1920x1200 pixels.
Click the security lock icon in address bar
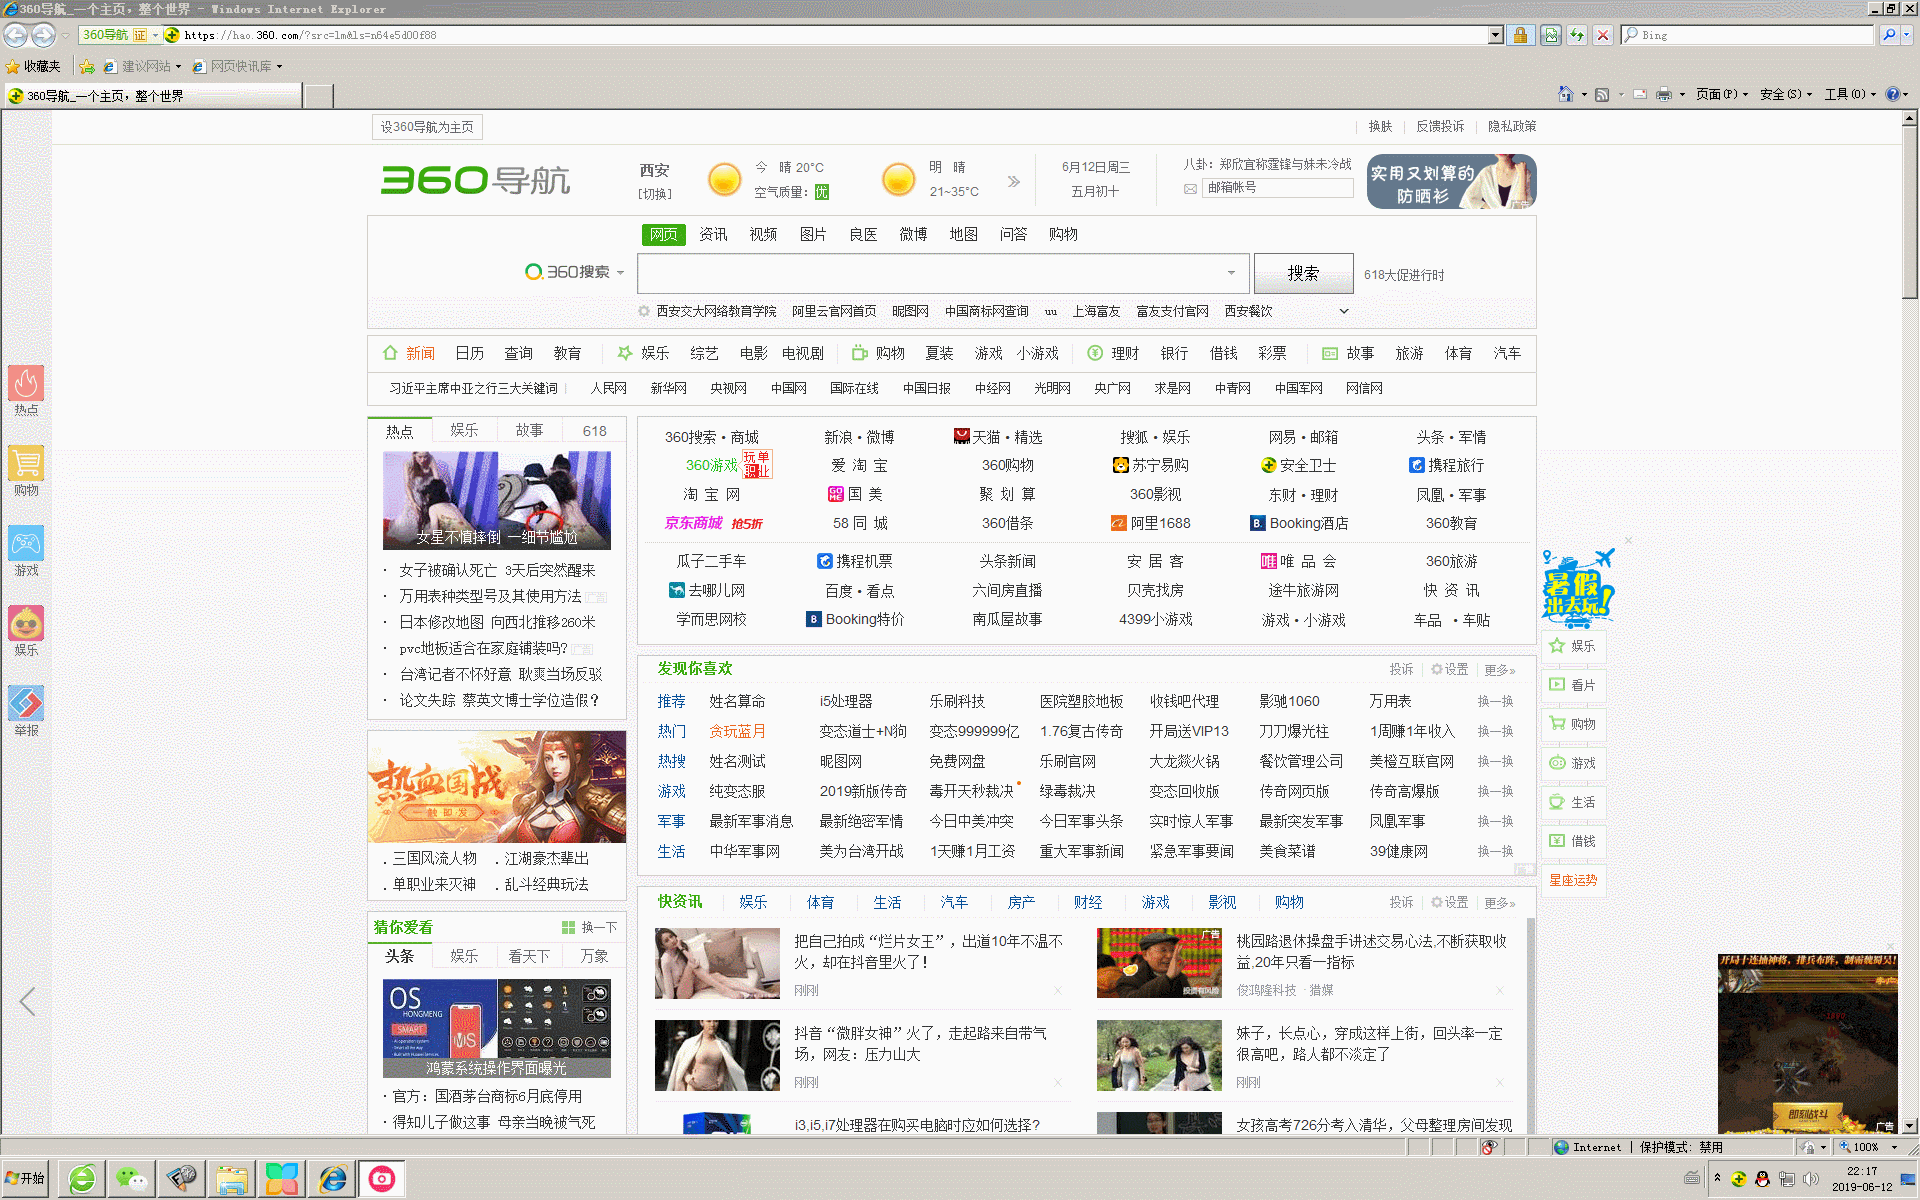coord(1520,35)
